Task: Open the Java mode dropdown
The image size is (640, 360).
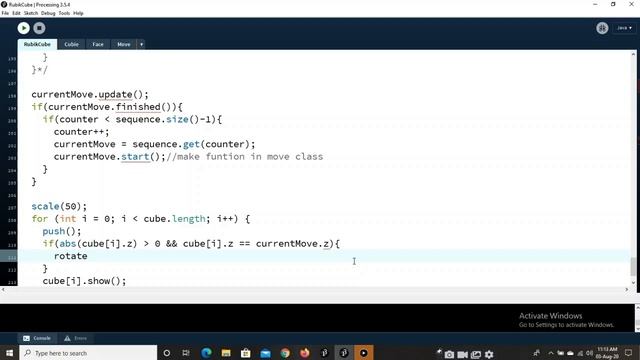Action: click(x=624, y=28)
